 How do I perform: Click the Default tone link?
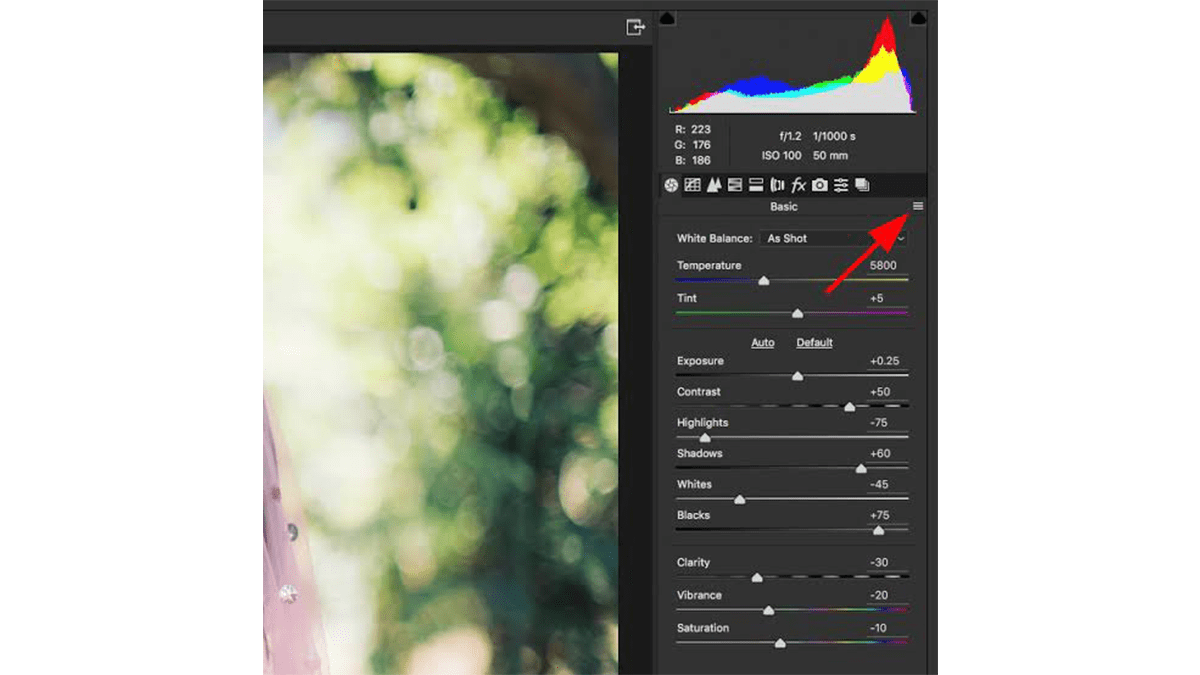tap(814, 342)
